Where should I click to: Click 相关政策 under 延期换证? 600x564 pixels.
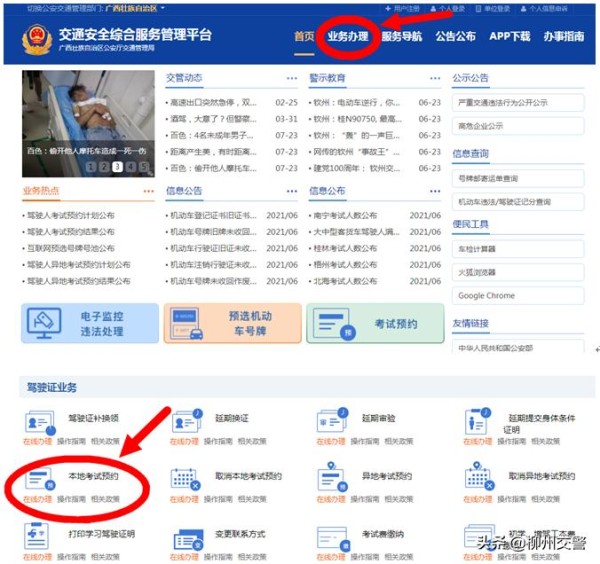[252, 441]
